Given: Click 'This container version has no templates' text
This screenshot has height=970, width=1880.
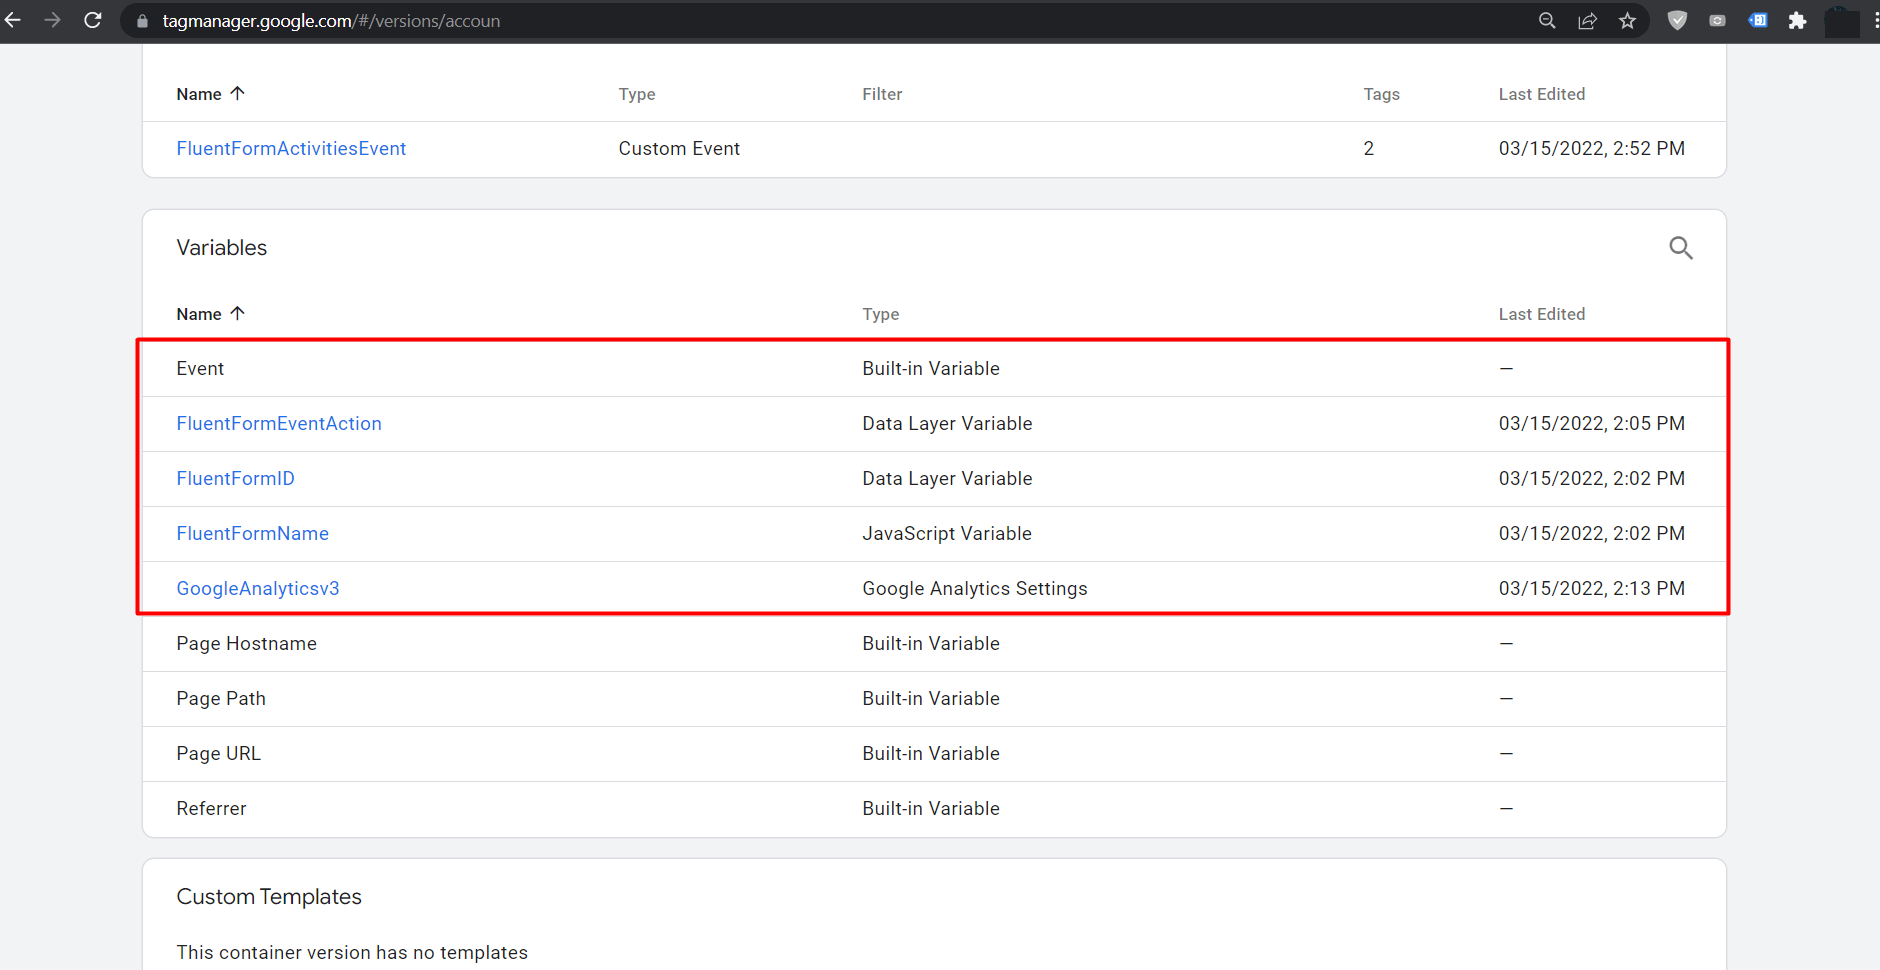Looking at the screenshot, I should (352, 952).
